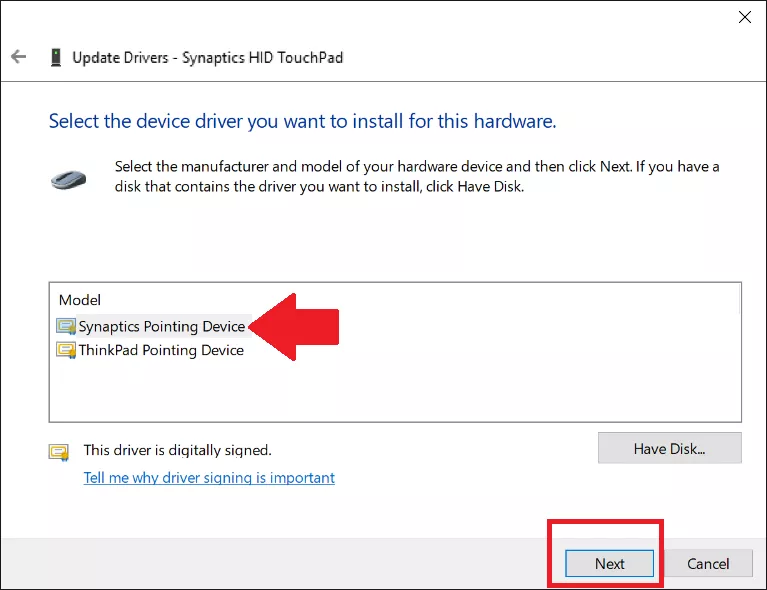This screenshot has width=767, height=590.
Task: Click the gray mouse hardware icon
Action: [x=69, y=179]
